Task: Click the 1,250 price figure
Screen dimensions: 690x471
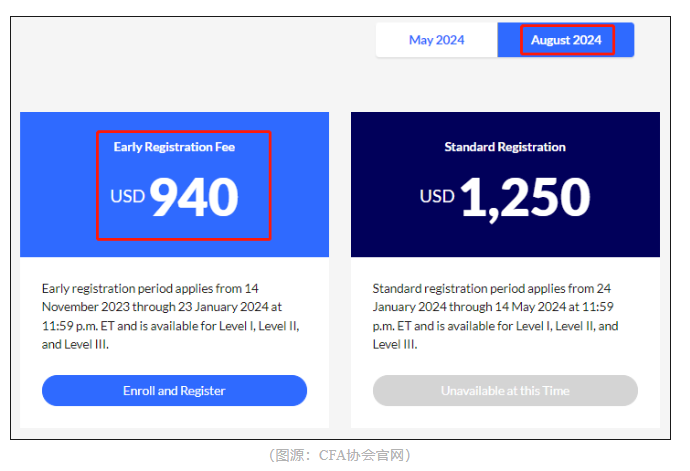Action: (x=526, y=197)
